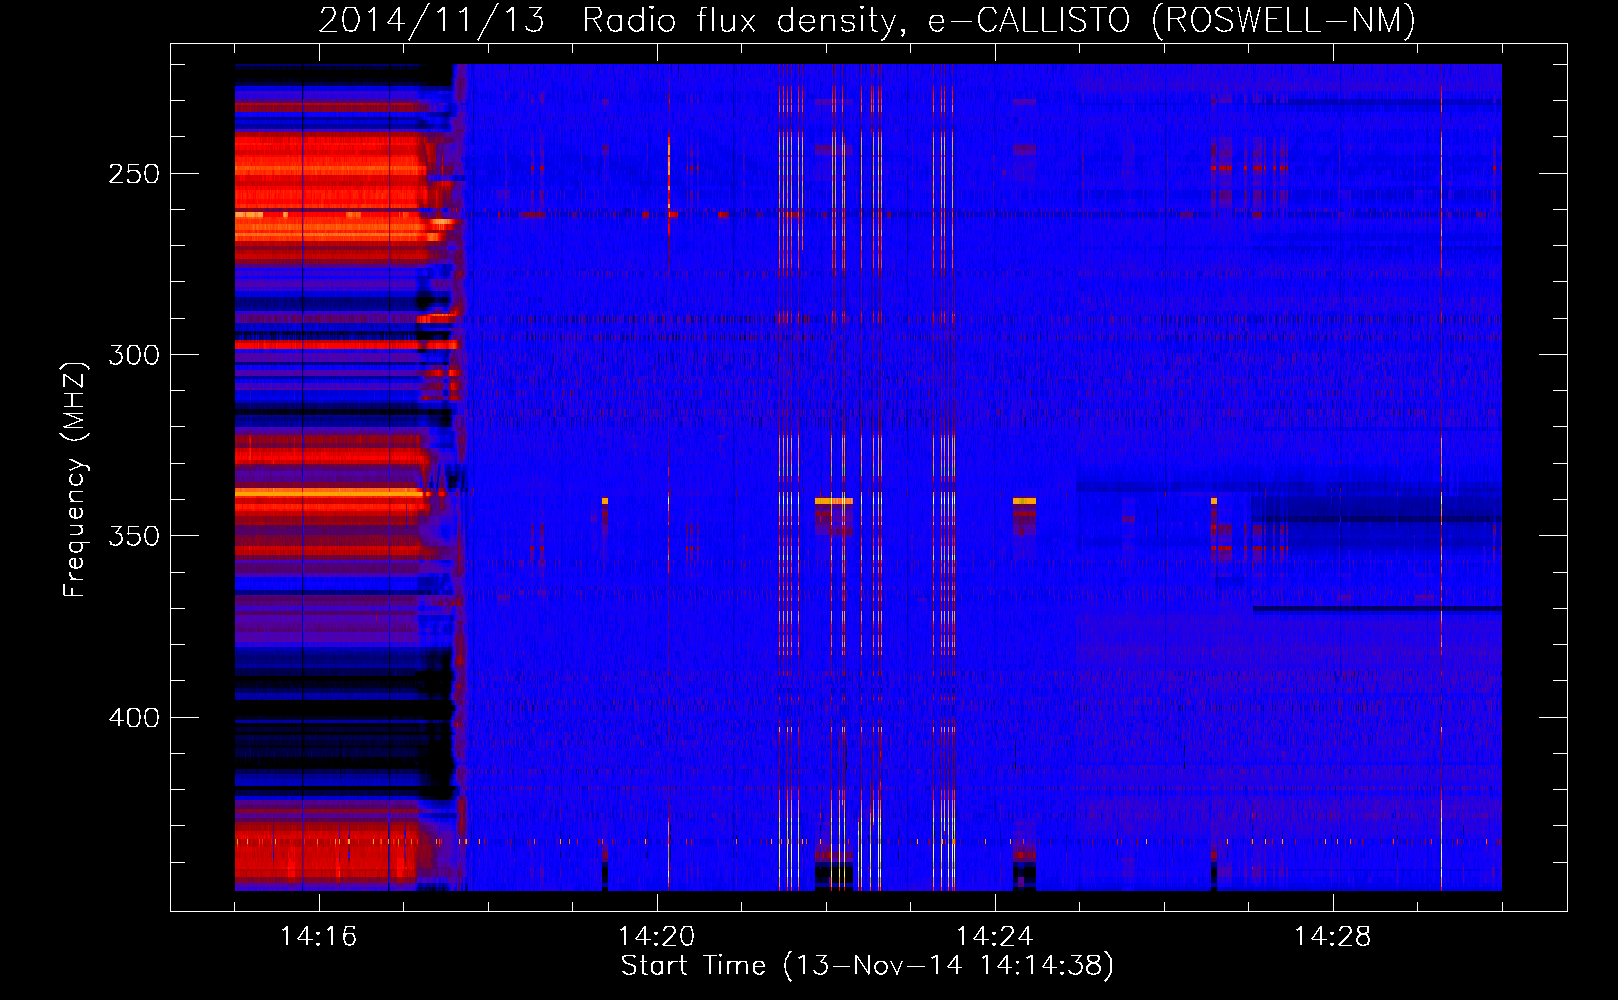The image size is (1618, 1000).
Task: Click the date 2014/11/13 in the title
Action: (x=432, y=20)
